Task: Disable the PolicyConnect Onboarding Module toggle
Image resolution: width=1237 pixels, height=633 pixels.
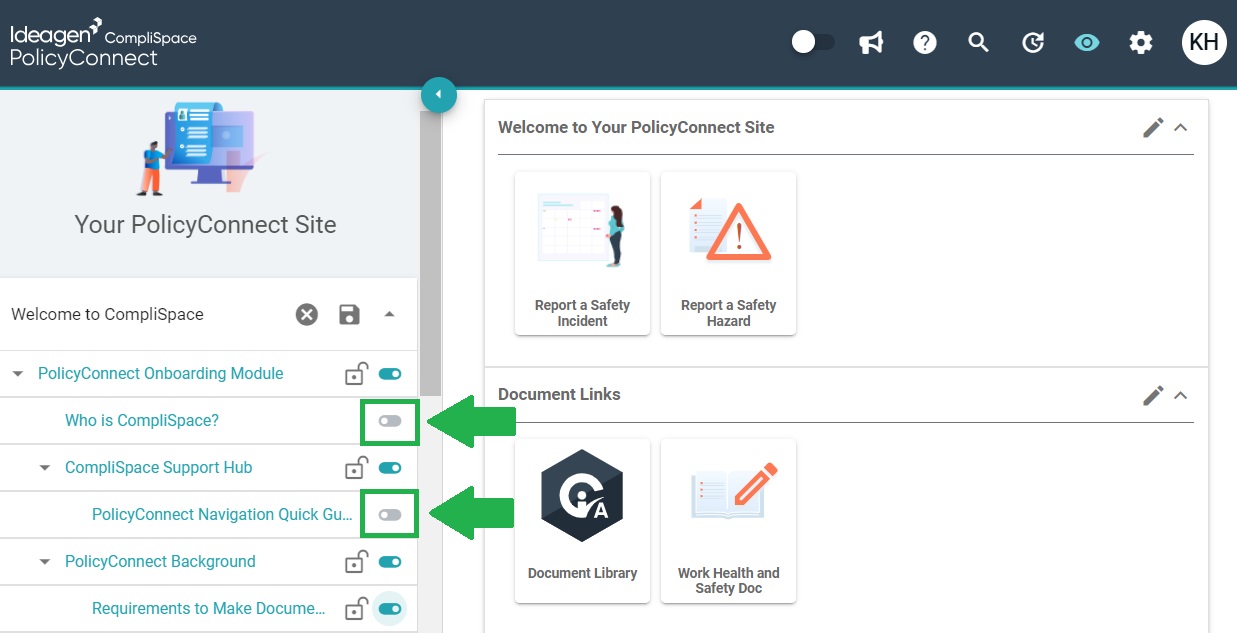Action: (x=390, y=374)
